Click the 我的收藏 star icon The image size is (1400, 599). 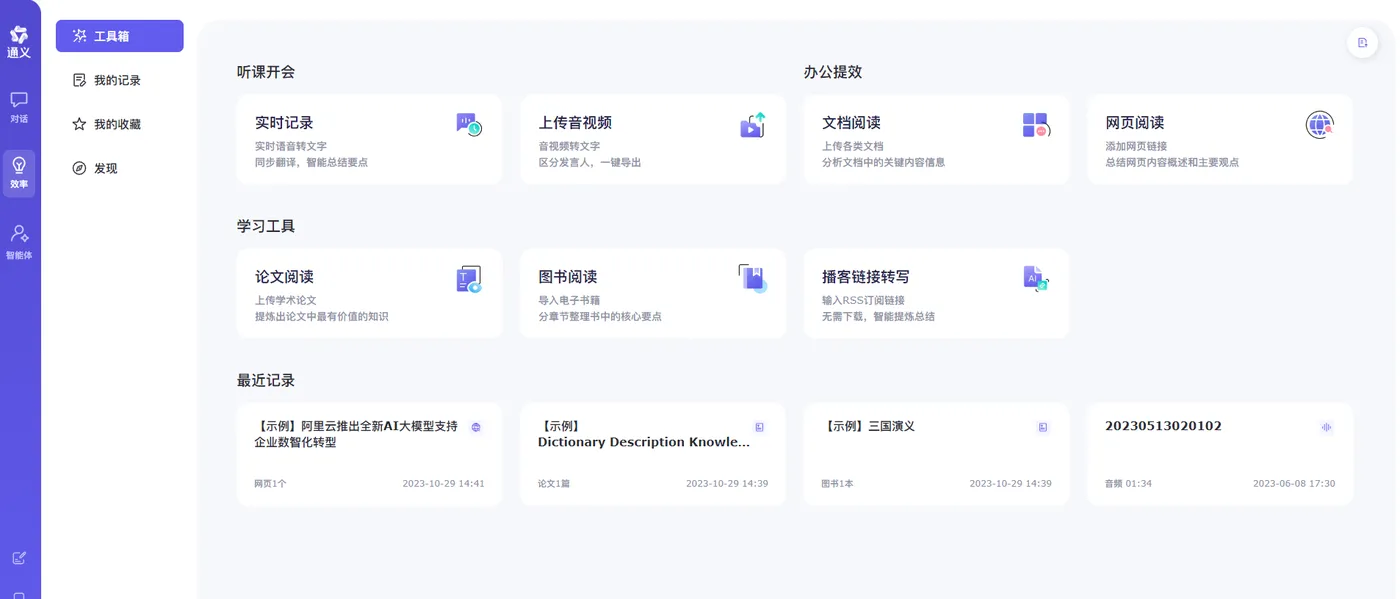[79, 124]
